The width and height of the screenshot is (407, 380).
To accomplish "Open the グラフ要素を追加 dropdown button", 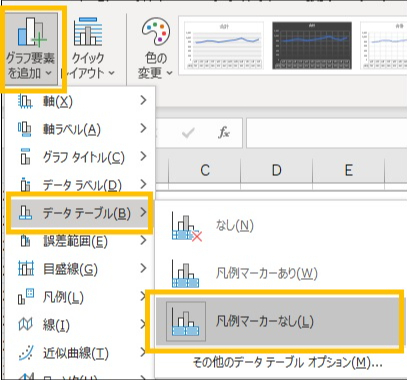I will click(x=31, y=48).
